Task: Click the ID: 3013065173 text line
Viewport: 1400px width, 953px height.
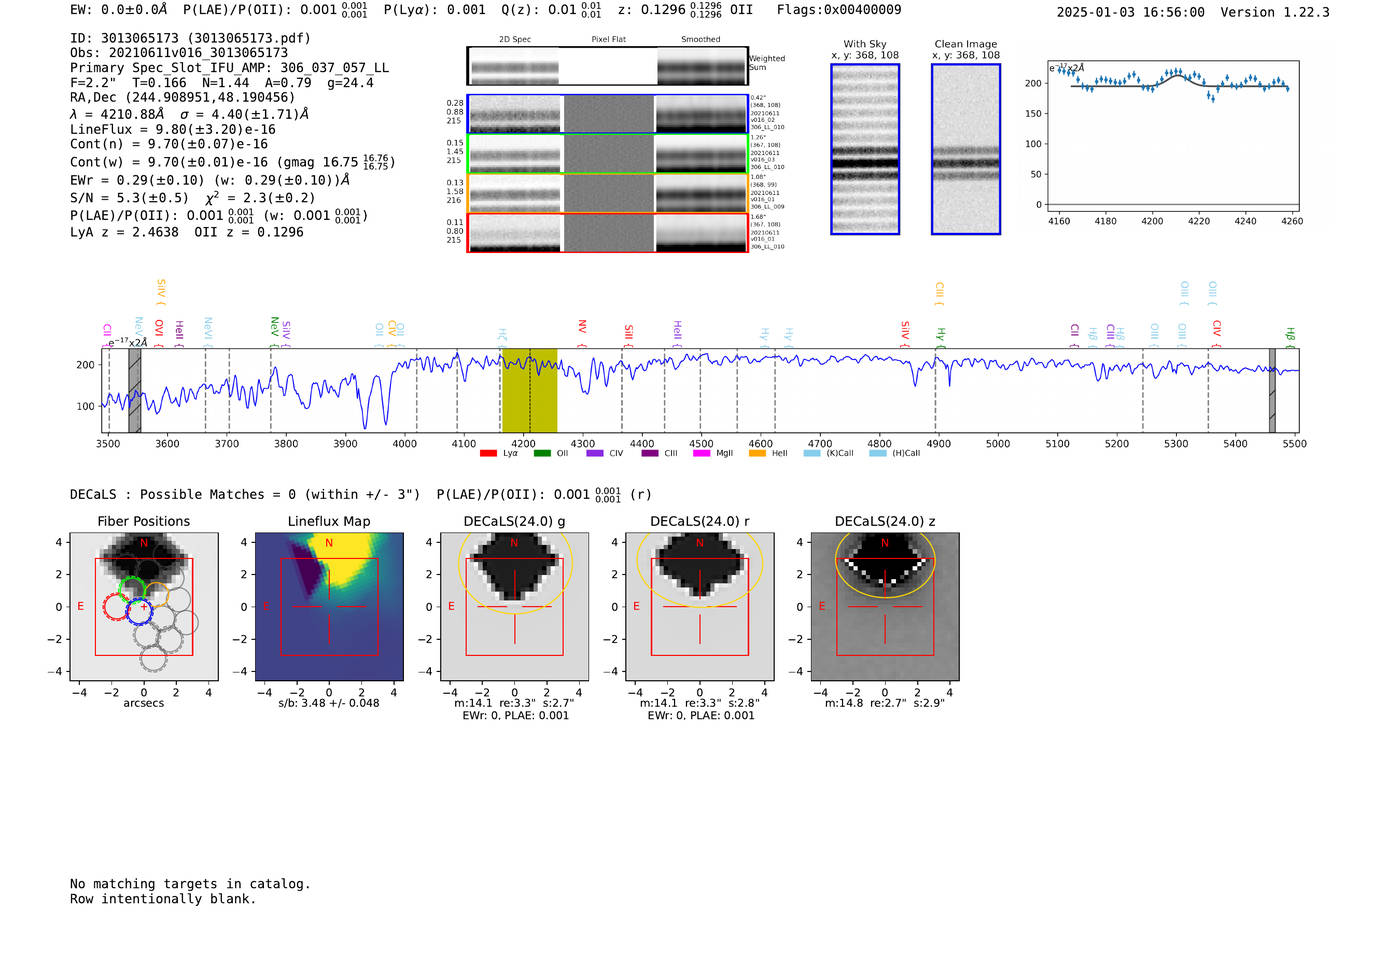Action: (190, 38)
